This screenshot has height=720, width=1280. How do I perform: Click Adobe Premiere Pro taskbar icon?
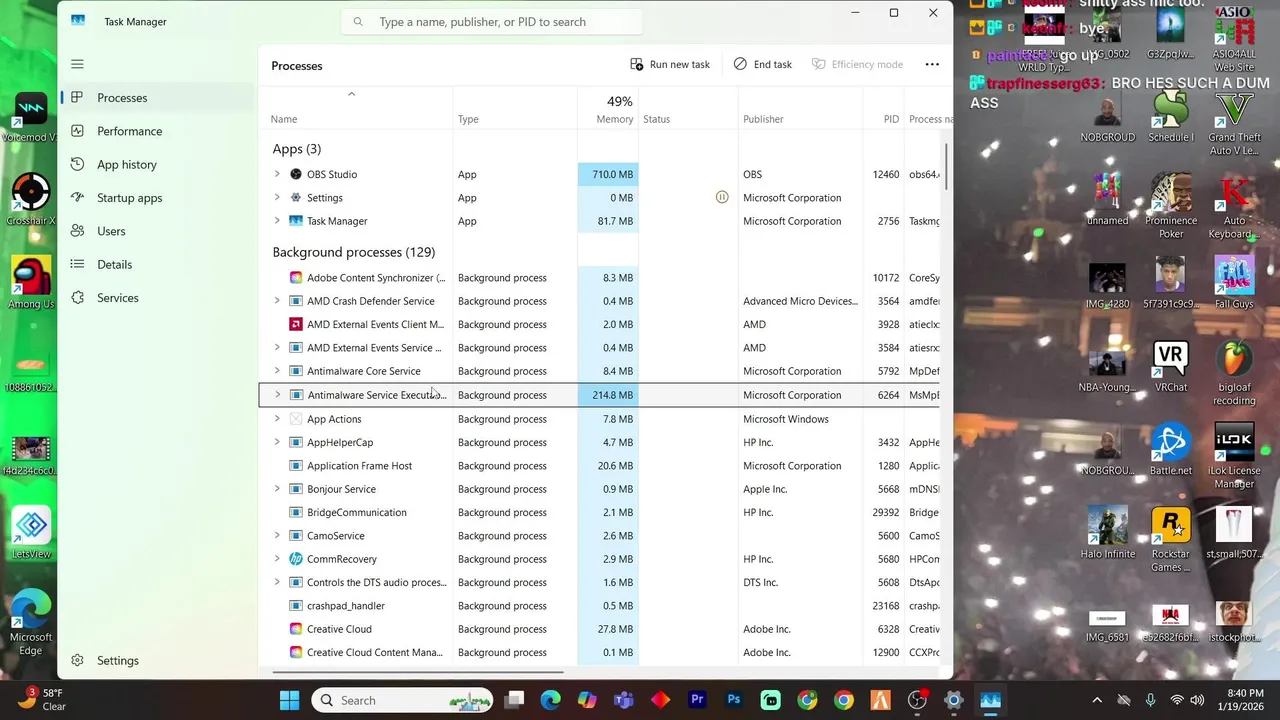click(697, 700)
